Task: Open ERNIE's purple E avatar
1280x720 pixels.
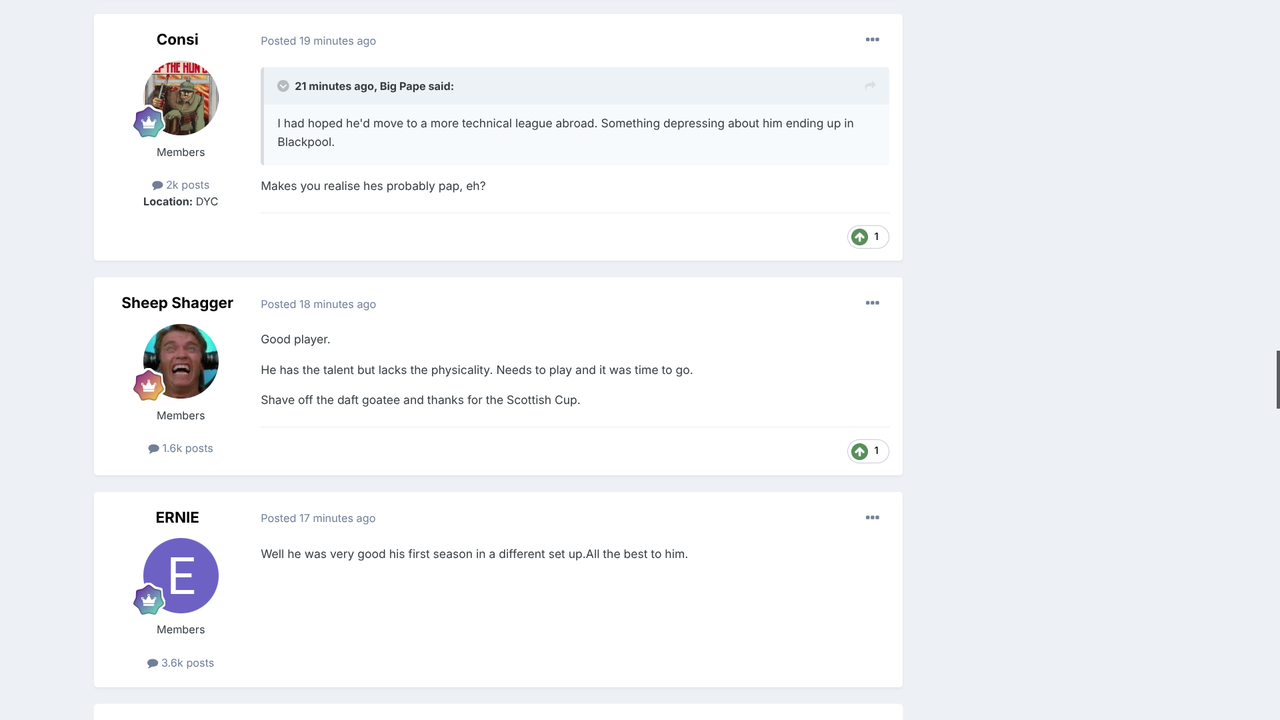Action: pos(181,576)
